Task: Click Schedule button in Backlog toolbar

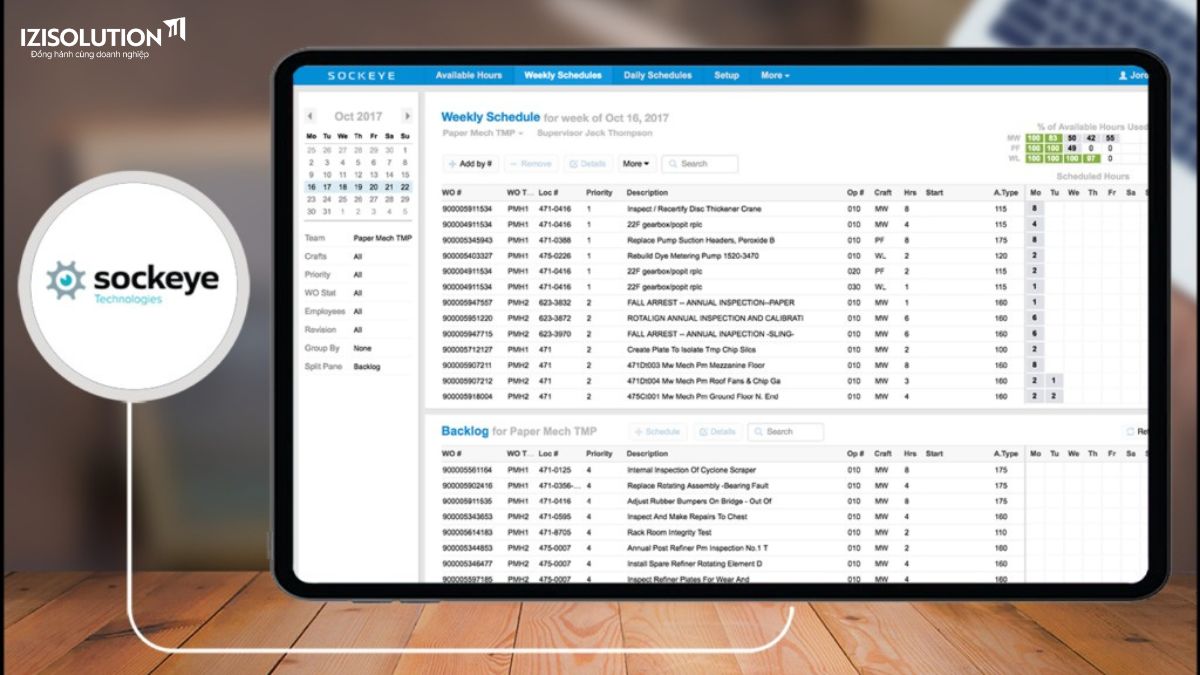Action: (x=657, y=432)
